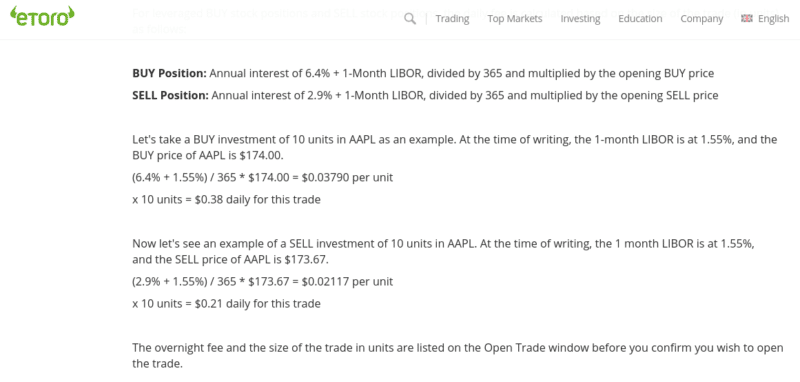Click the $0.38 daily for this trade line

[x=226, y=199]
